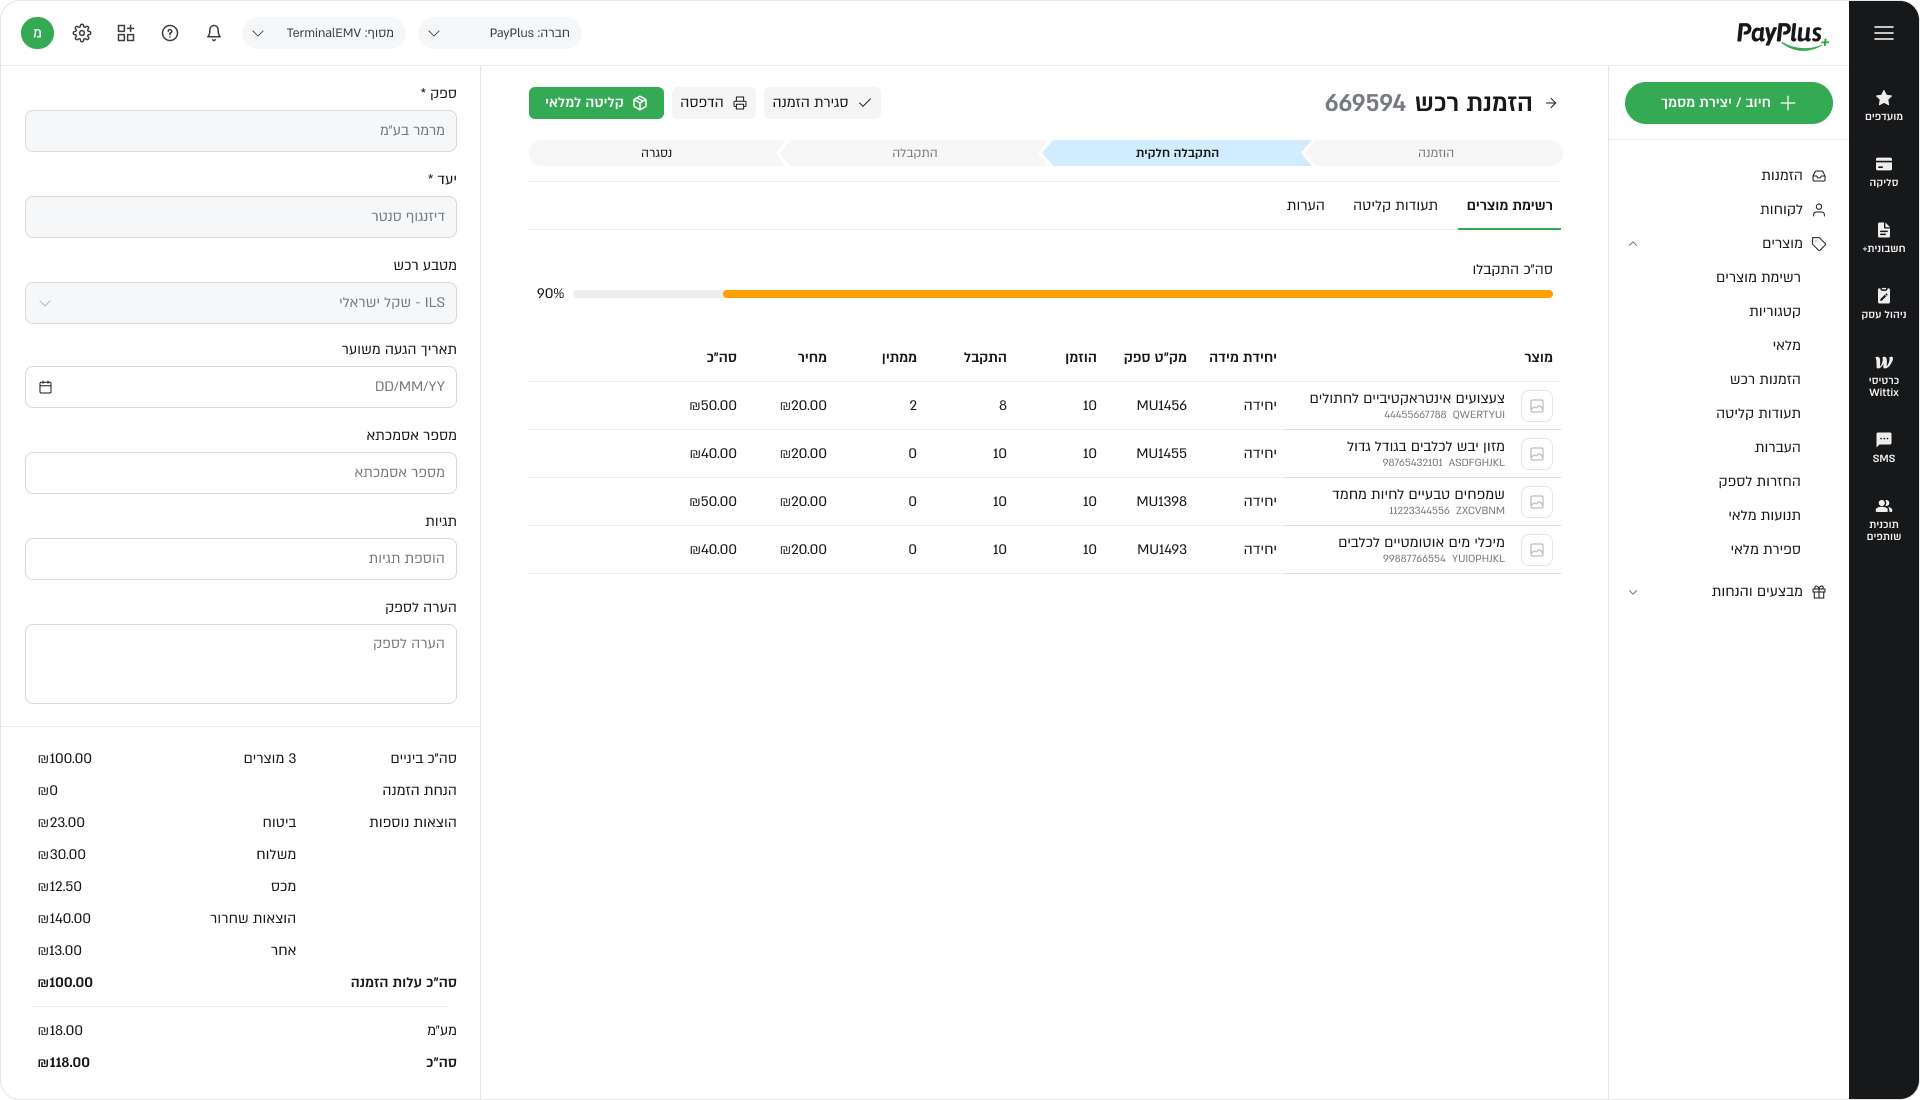Open the ILS purchase currency dropdown
Image resolution: width=1920 pixels, height=1100 pixels.
pyautogui.click(x=240, y=303)
